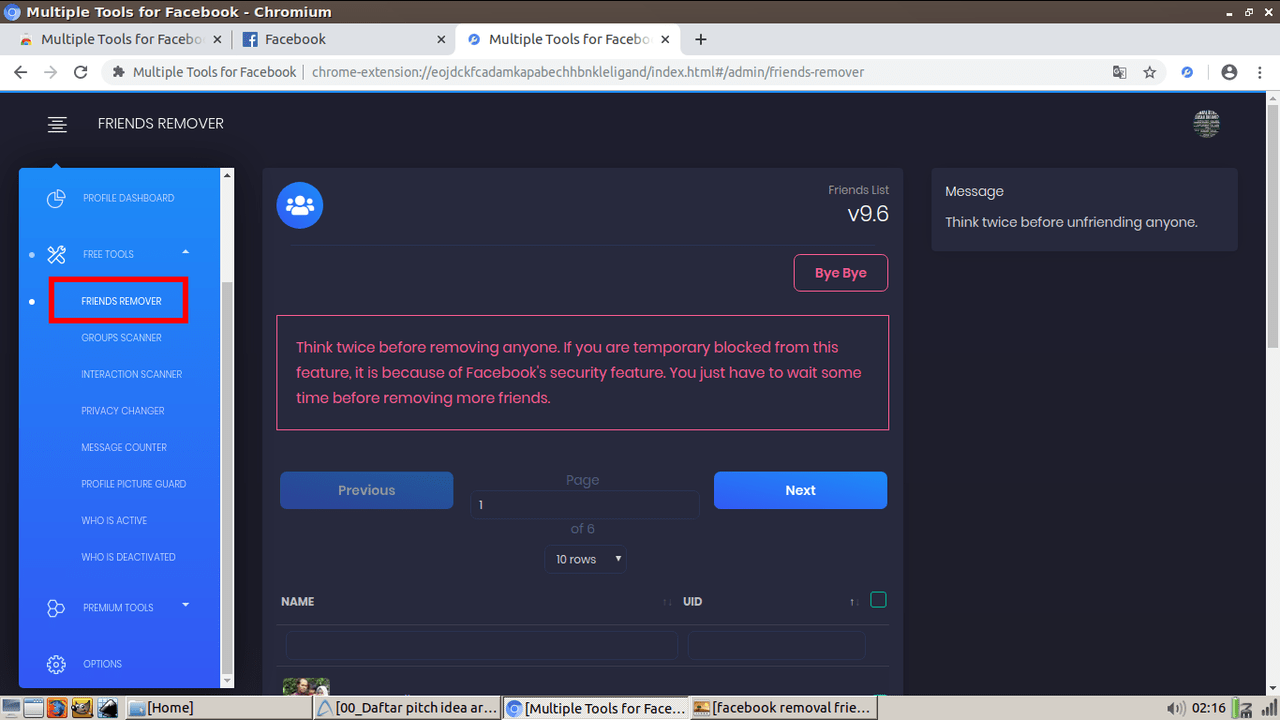The height and width of the screenshot is (720, 1280).
Task: Click the Bye Bye button
Action: coord(841,273)
